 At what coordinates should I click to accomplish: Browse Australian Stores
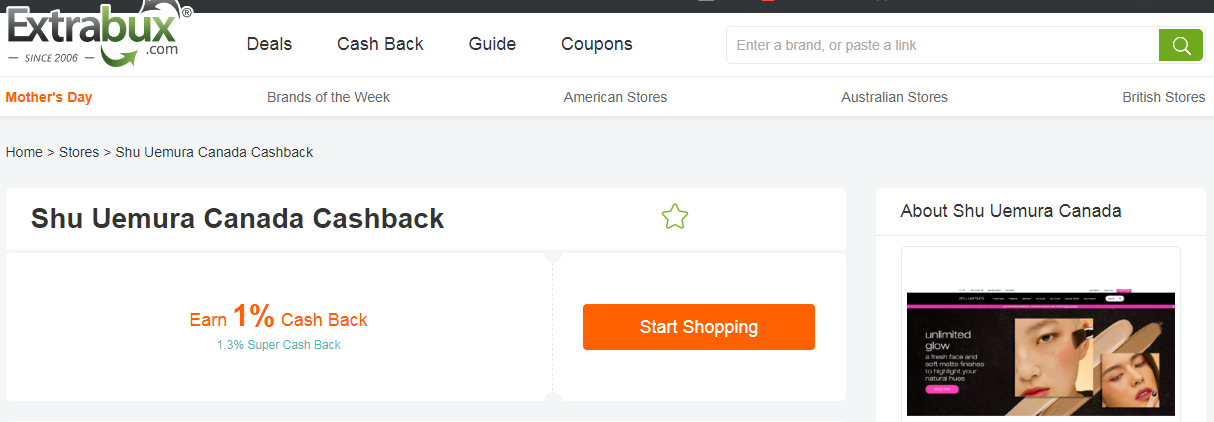pos(894,97)
